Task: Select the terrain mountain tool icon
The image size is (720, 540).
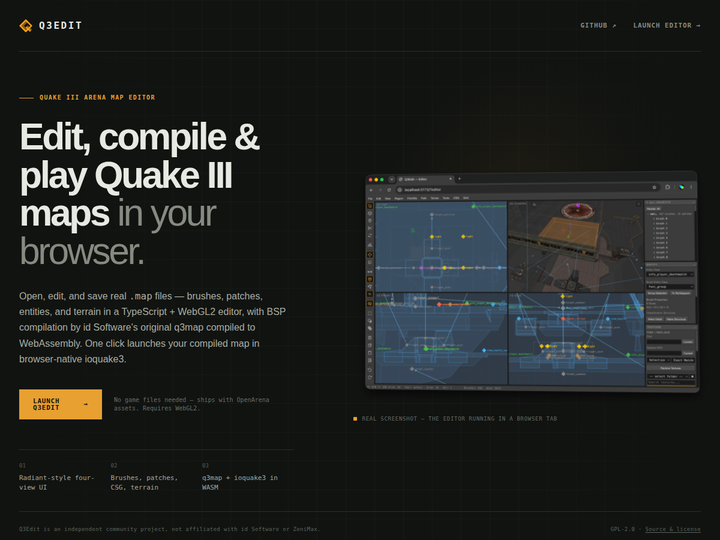Action: (370, 245)
